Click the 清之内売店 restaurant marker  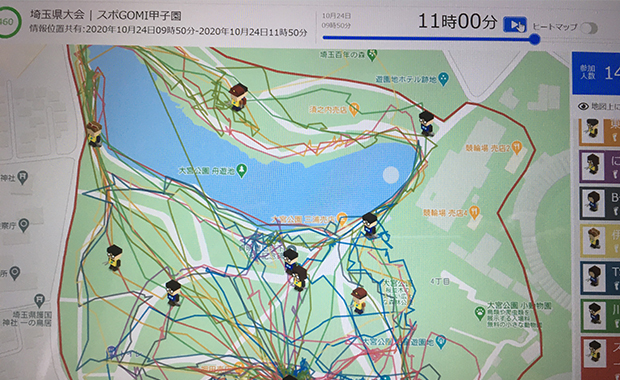354,109
